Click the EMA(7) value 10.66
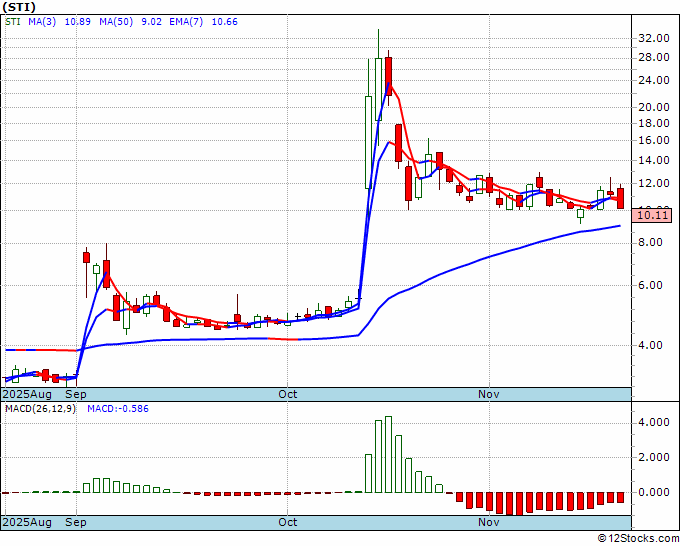 225,22
